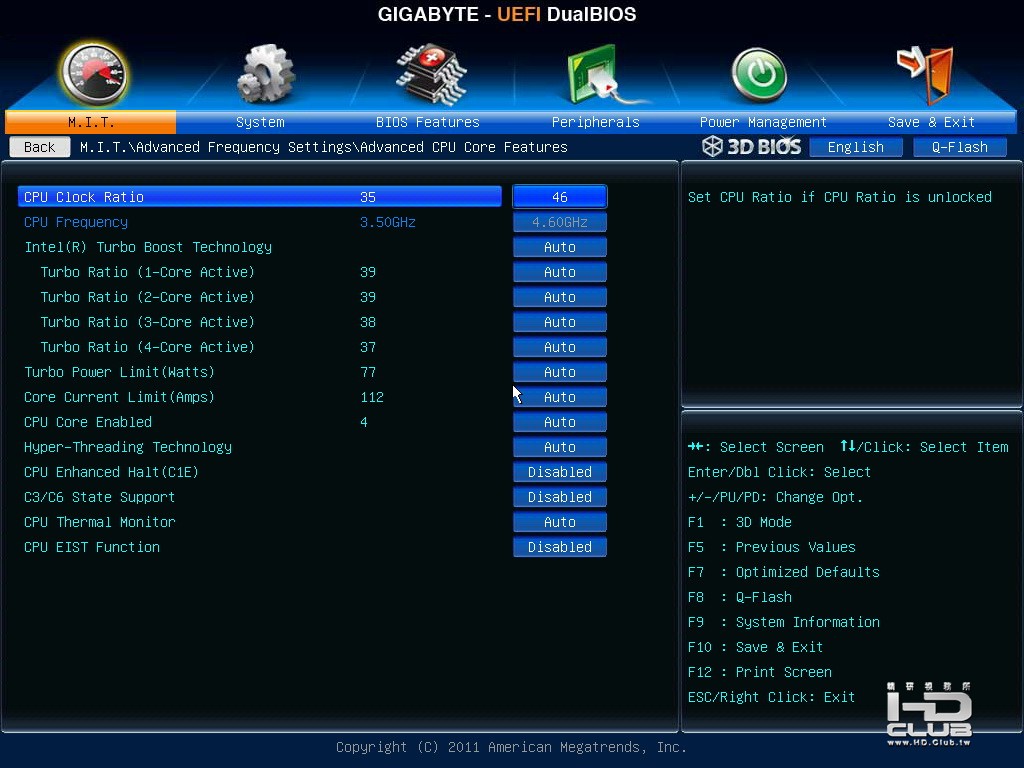Screen dimensions: 1024x768
Task: Switch to 3D BIOS mode logo
Action: click(x=751, y=146)
